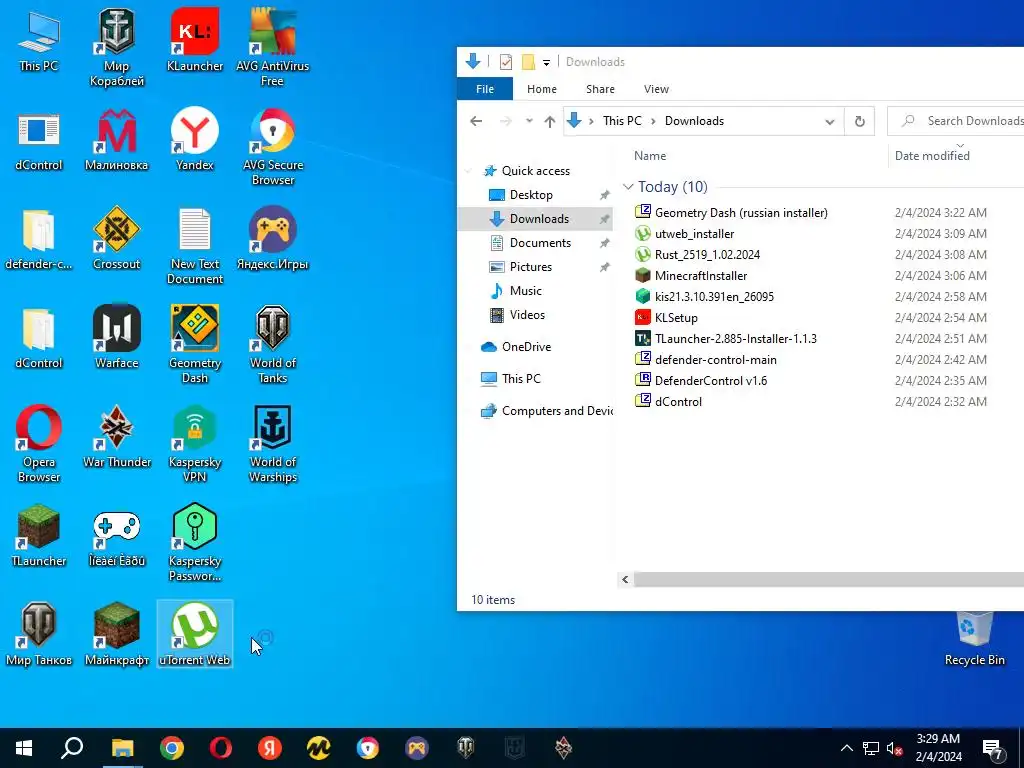This screenshot has width=1024, height=768.
Task: Switch to the Share ribbon tab
Action: (x=600, y=89)
